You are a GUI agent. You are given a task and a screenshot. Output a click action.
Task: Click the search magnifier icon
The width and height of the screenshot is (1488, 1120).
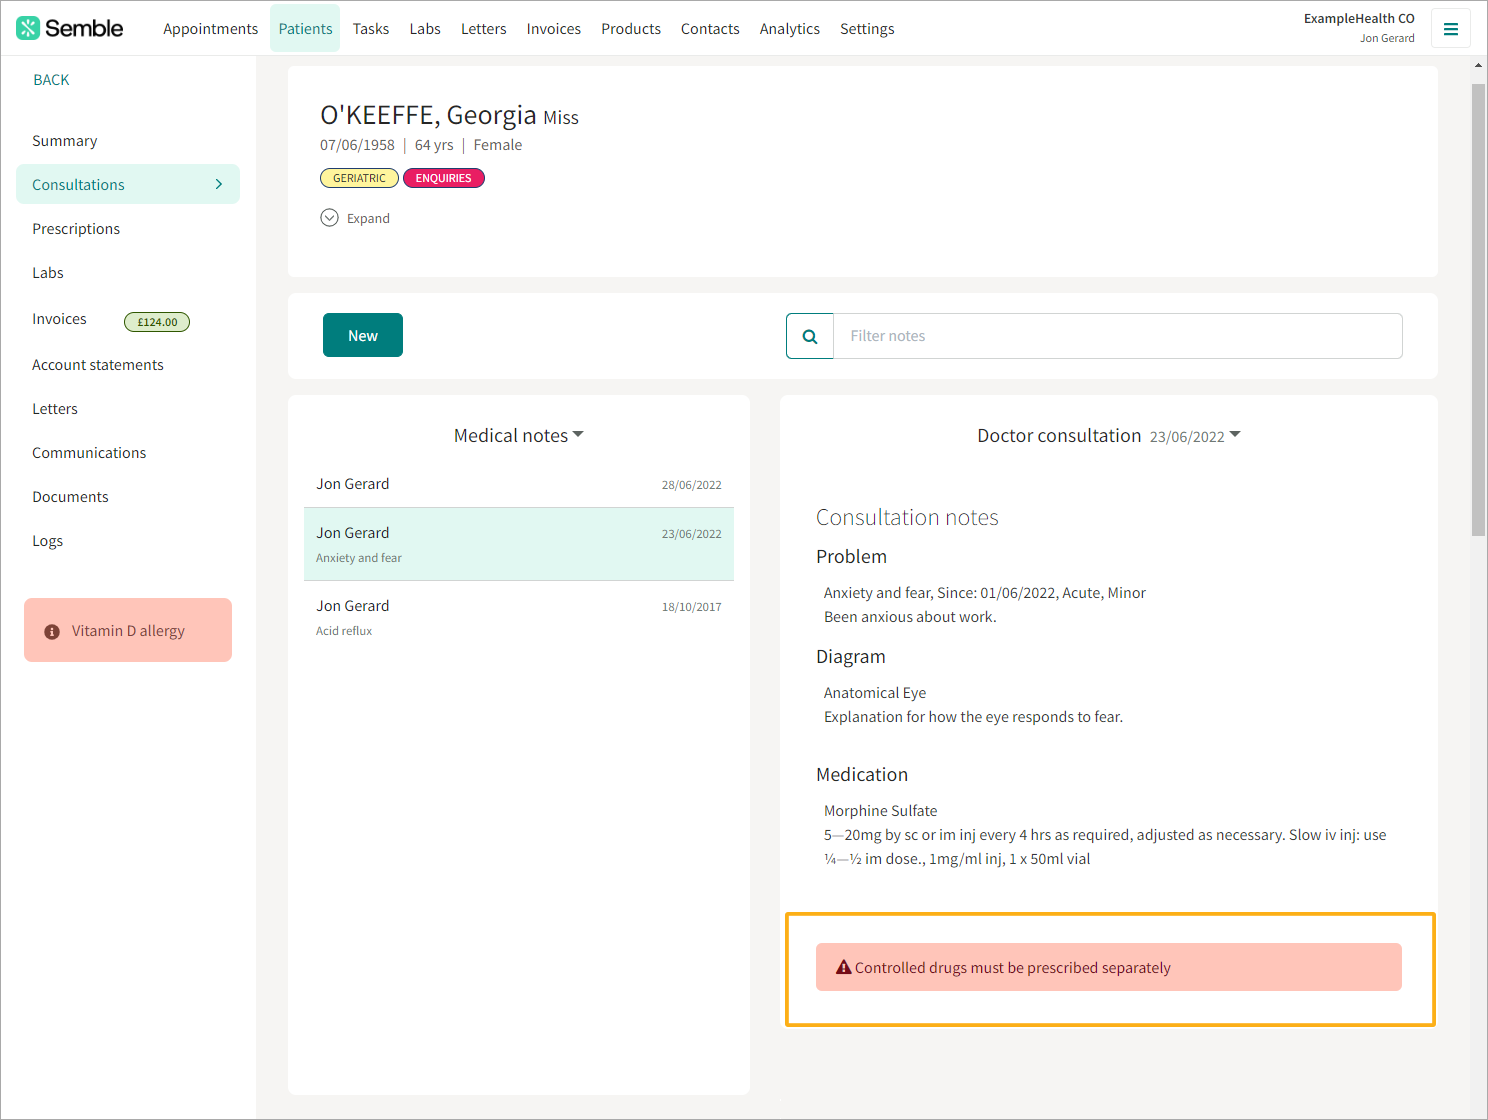[x=810, y=336]
